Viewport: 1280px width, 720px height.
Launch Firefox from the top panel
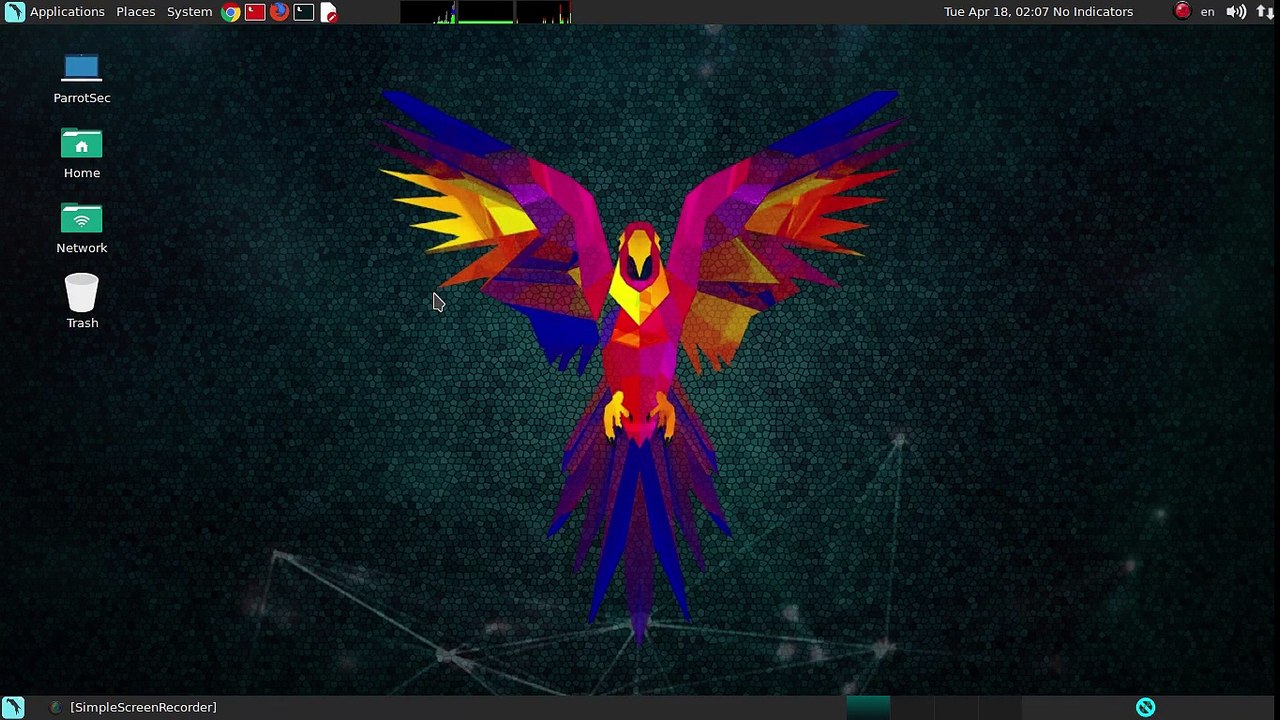pyautogui.click(x=279, y=12)
